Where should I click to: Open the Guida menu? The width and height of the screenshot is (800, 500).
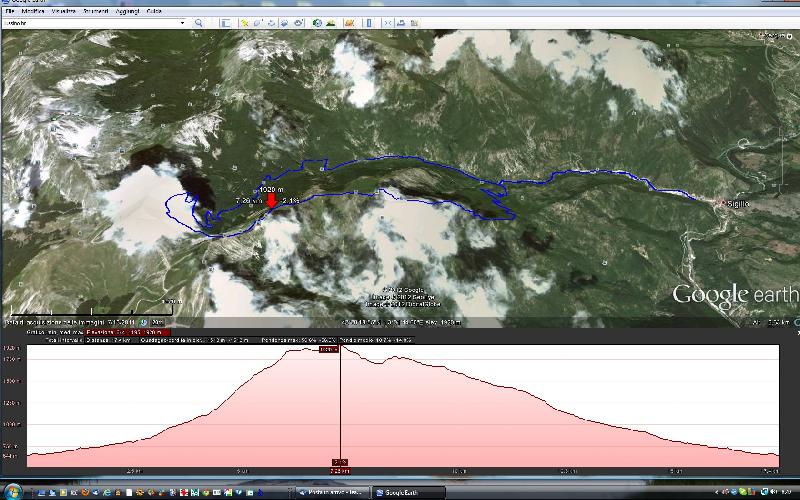(154, 11)
